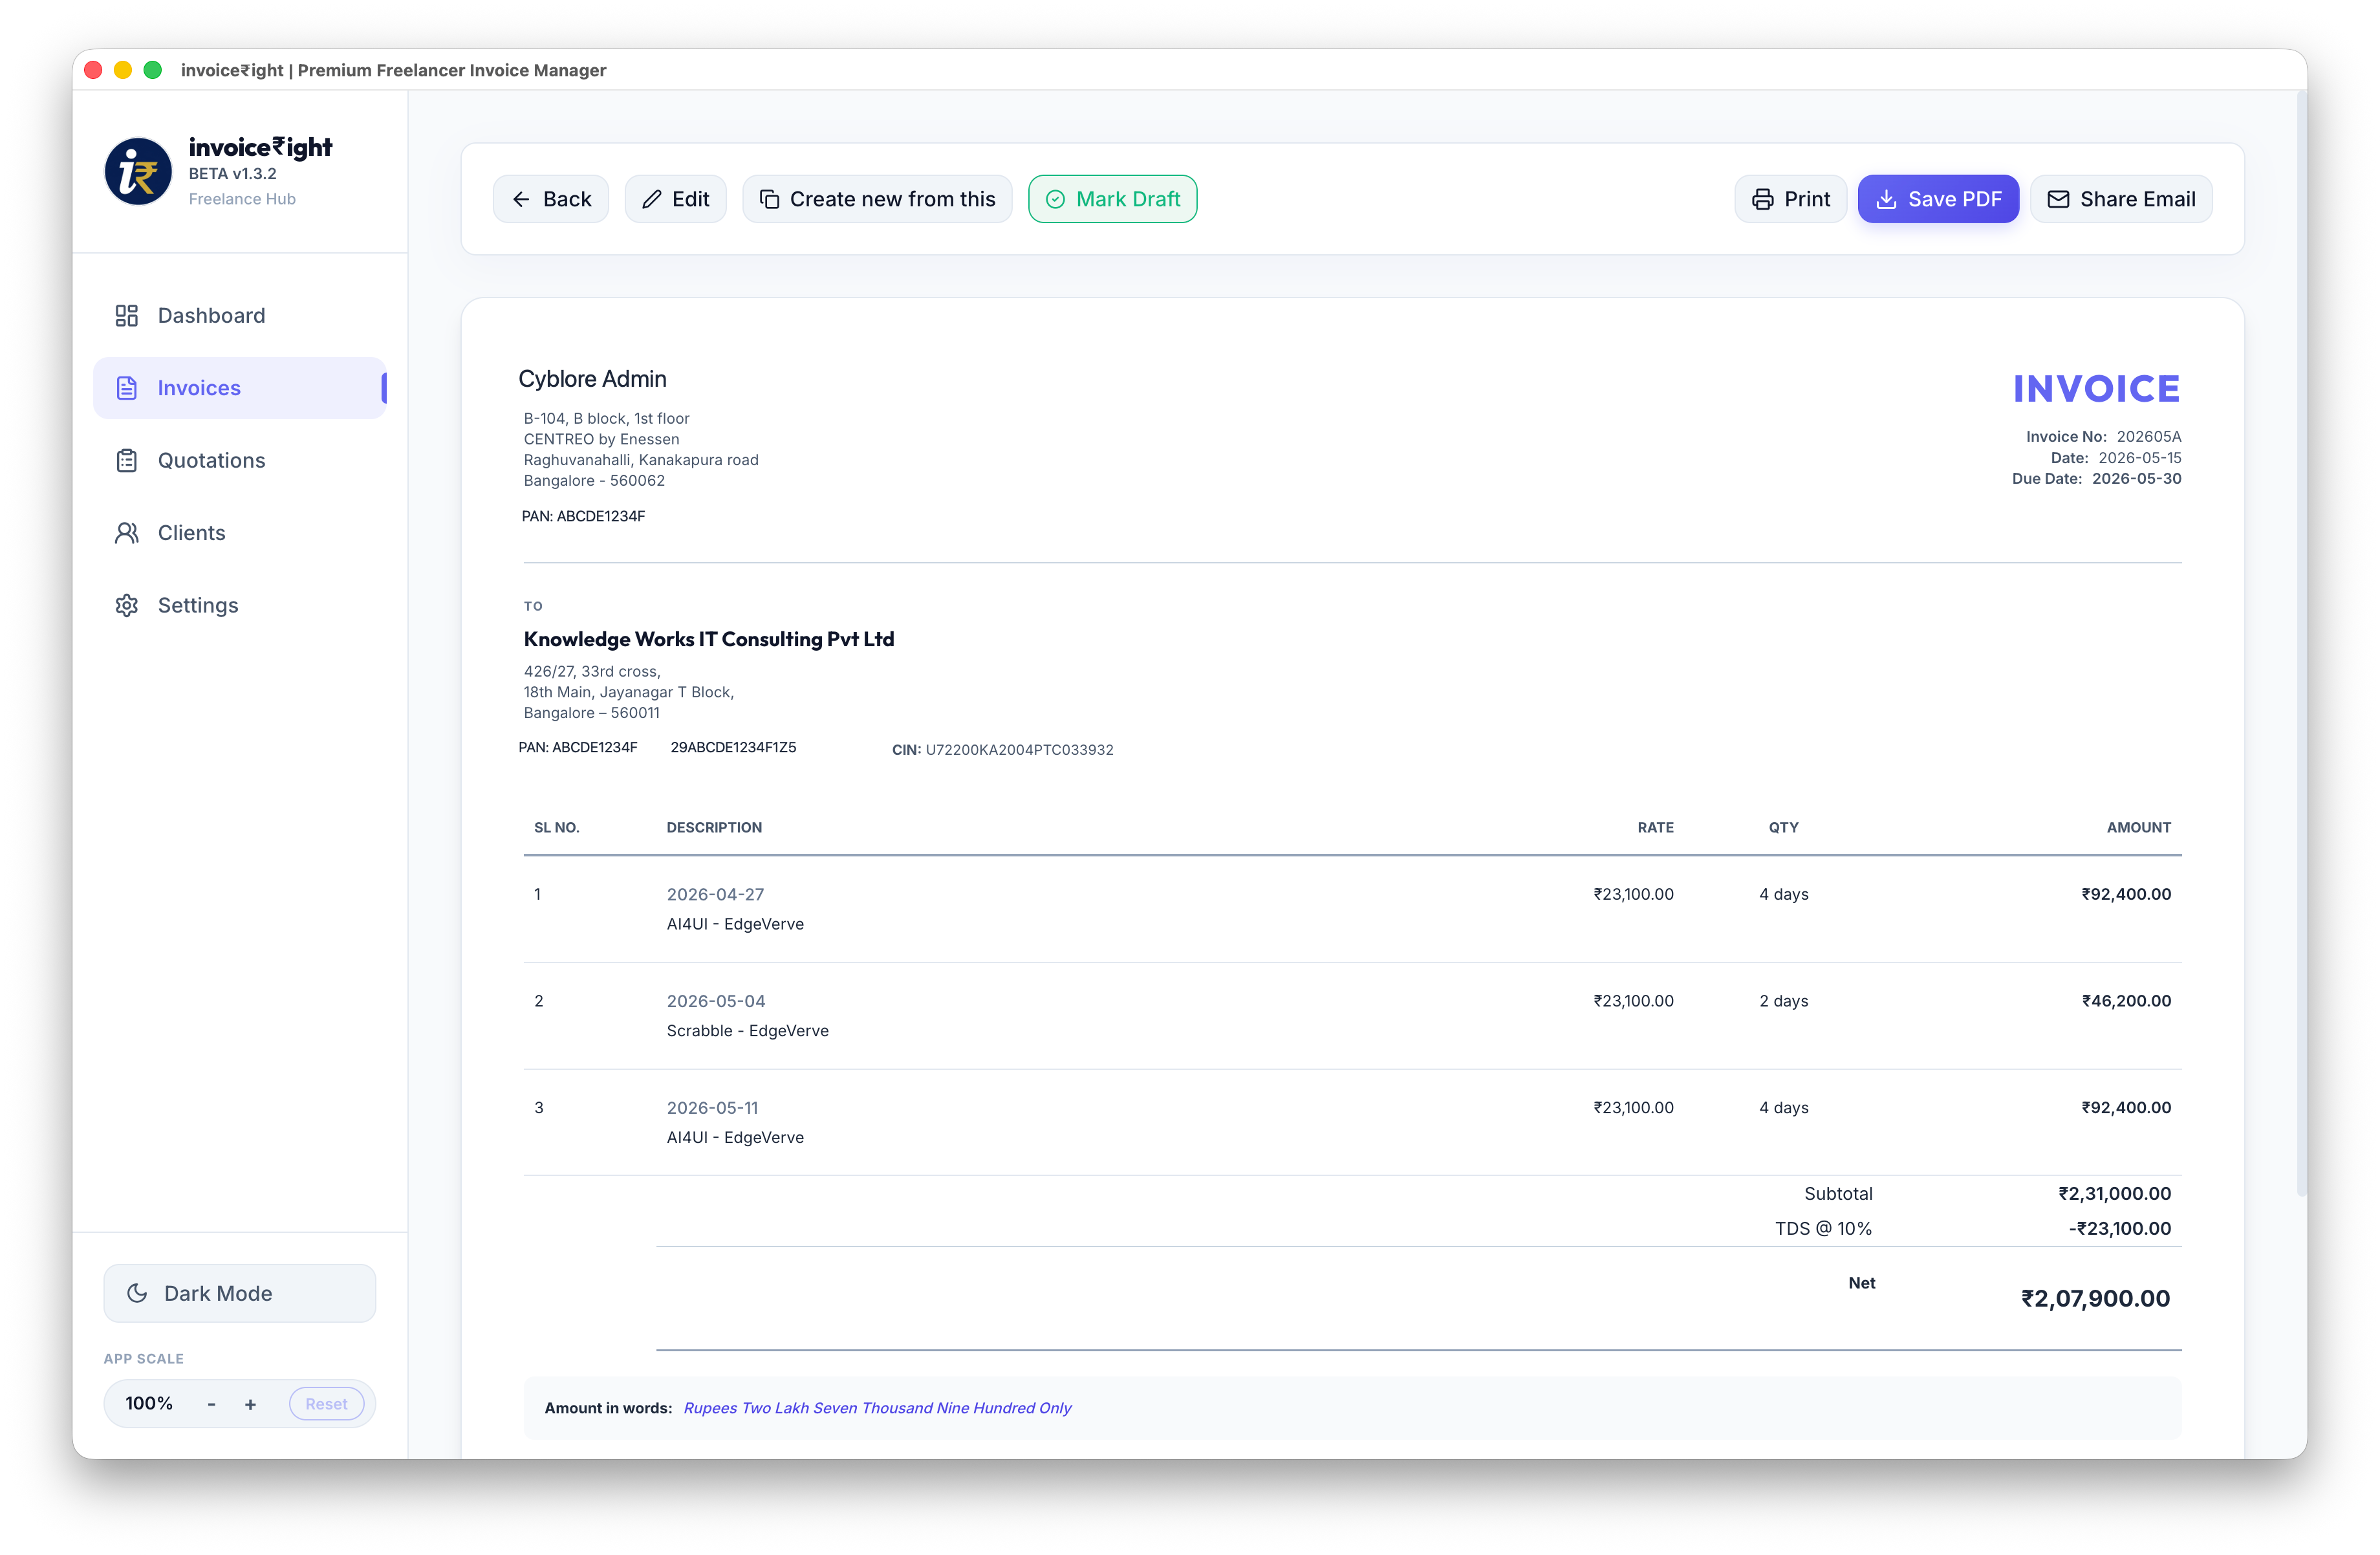2380x1555 pixels.
Task: Click the Edit pencil icon
Action: coord(651,200)
